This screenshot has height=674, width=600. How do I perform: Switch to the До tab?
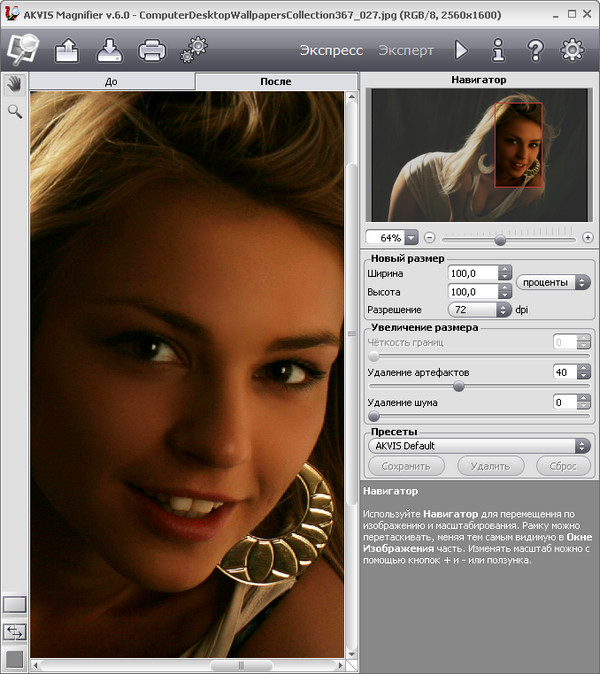click(111, 82)
